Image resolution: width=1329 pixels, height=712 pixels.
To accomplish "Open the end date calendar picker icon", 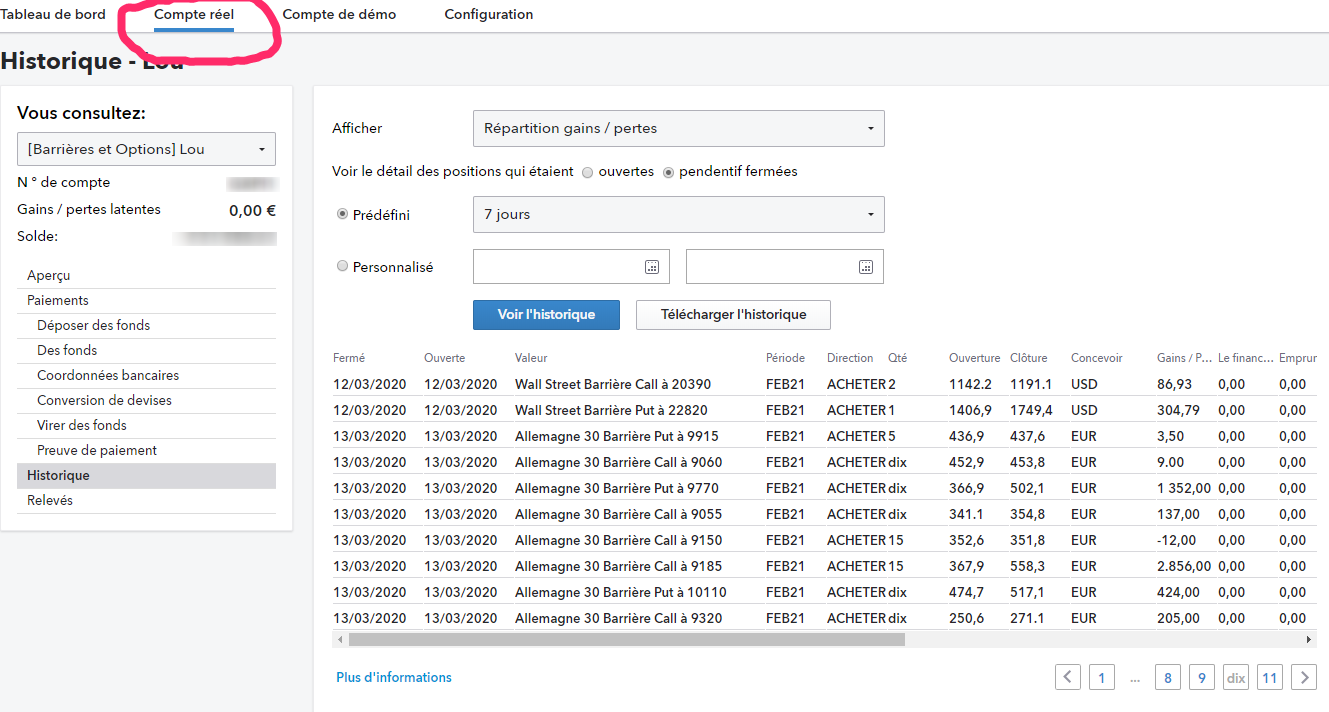I will (866, 267).
